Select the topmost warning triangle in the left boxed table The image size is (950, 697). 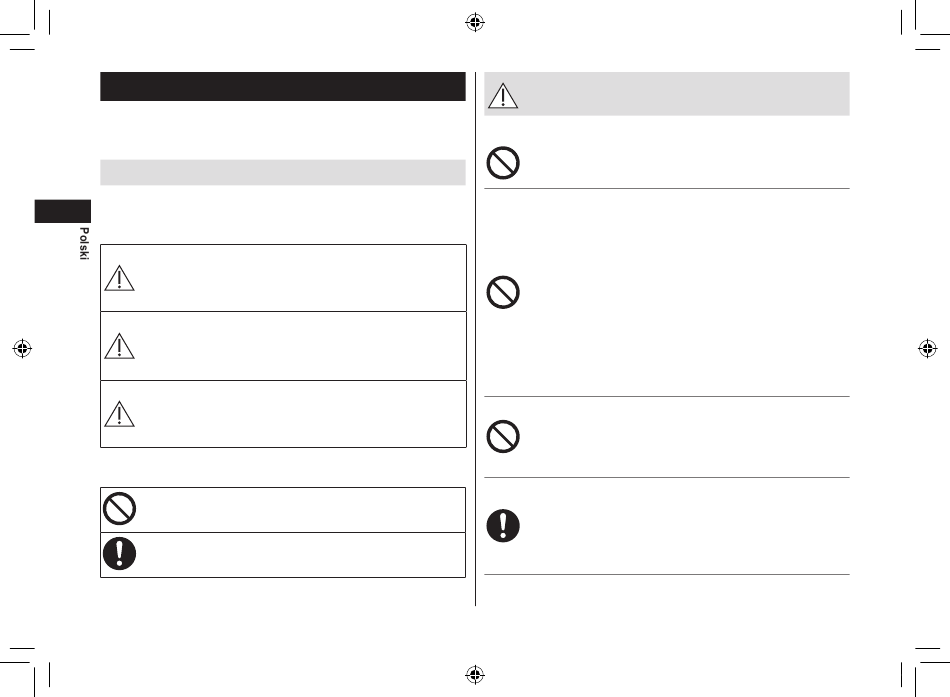[x=119, y=278]
